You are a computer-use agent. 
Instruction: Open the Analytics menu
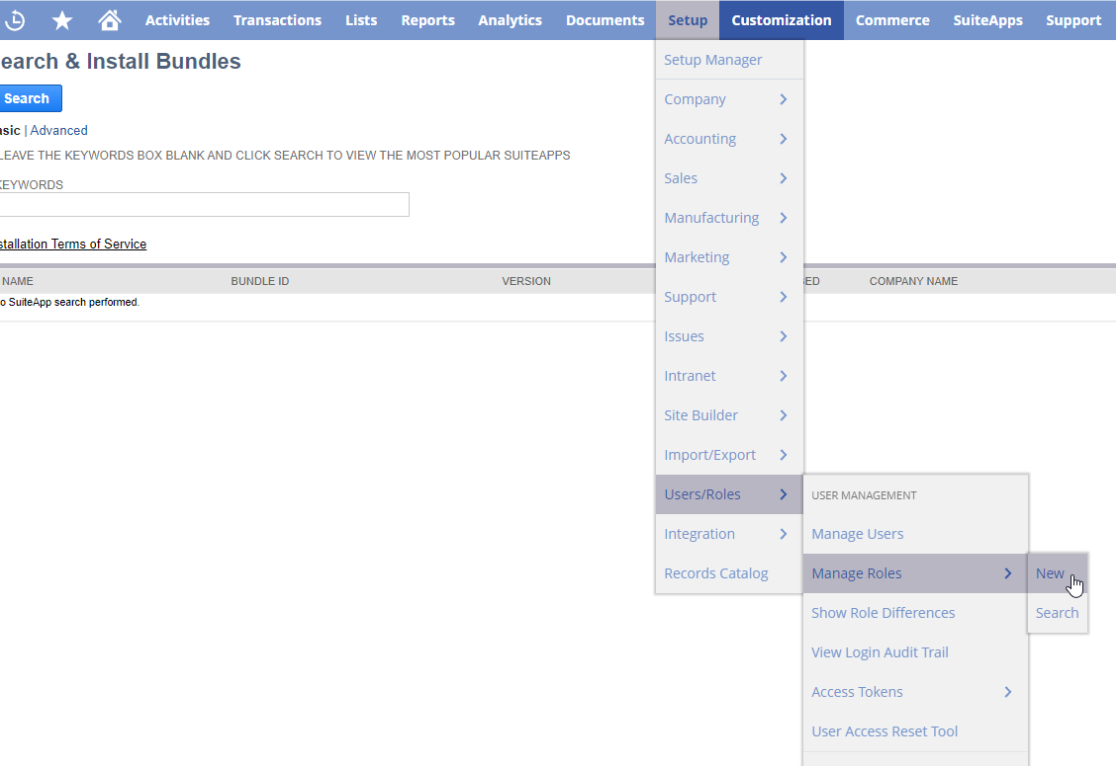[x=510, y=20]
